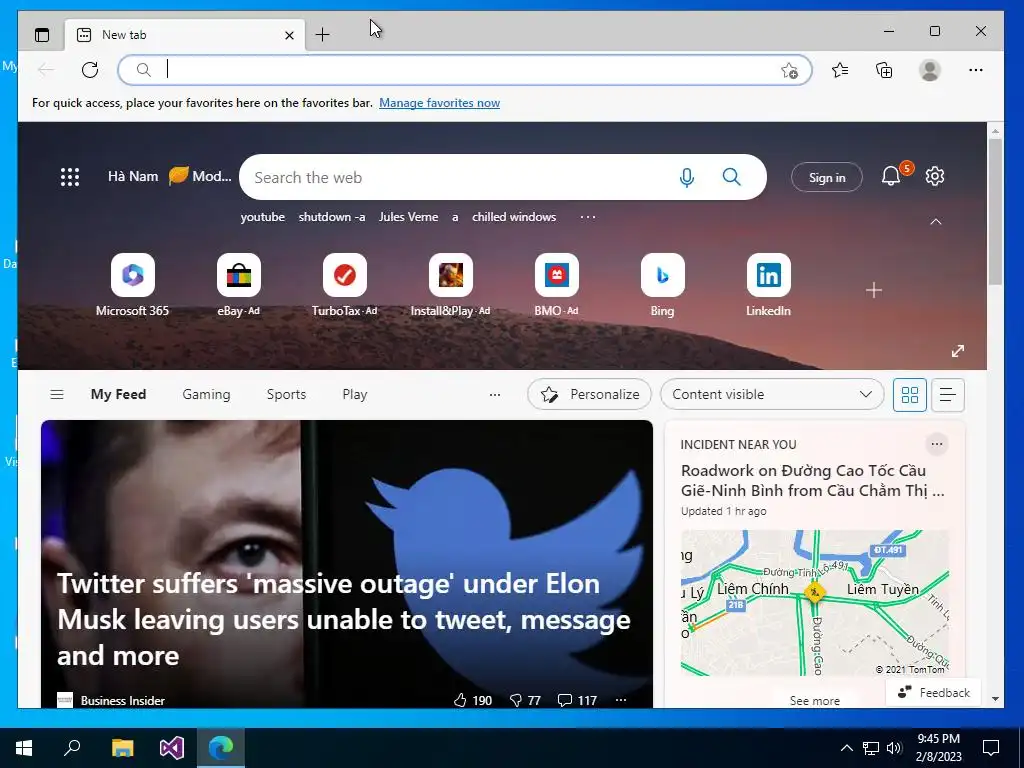Image resolution: width=1024 pixels, height=768 pixels.
Task: Click the Personalize button
Action: [x=589, y=394]
